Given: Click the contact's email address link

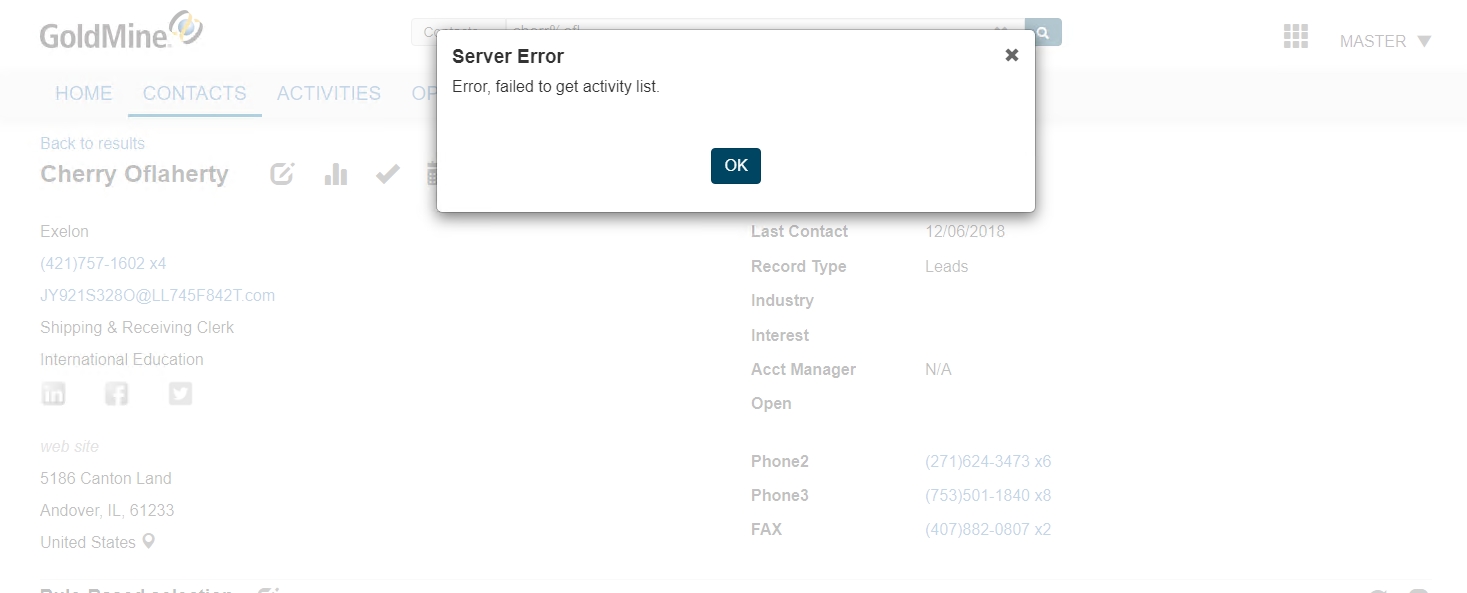Looking at the screenshot, I should click(157, 295).
